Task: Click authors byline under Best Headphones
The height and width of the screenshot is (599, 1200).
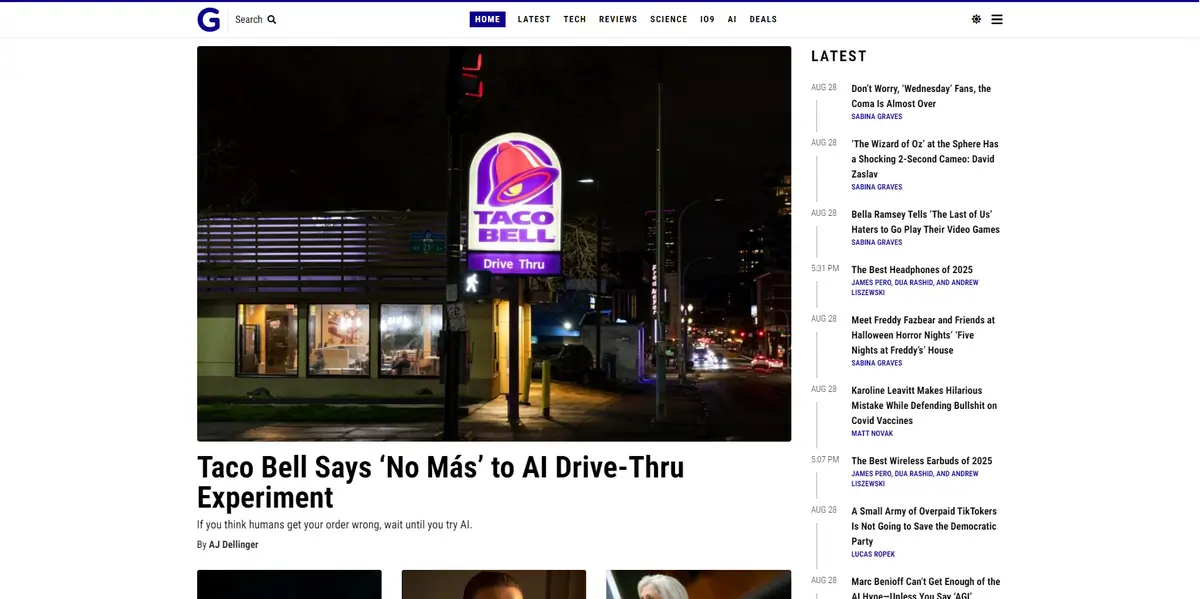Action: pyautogui.click(x=915, y=288)
